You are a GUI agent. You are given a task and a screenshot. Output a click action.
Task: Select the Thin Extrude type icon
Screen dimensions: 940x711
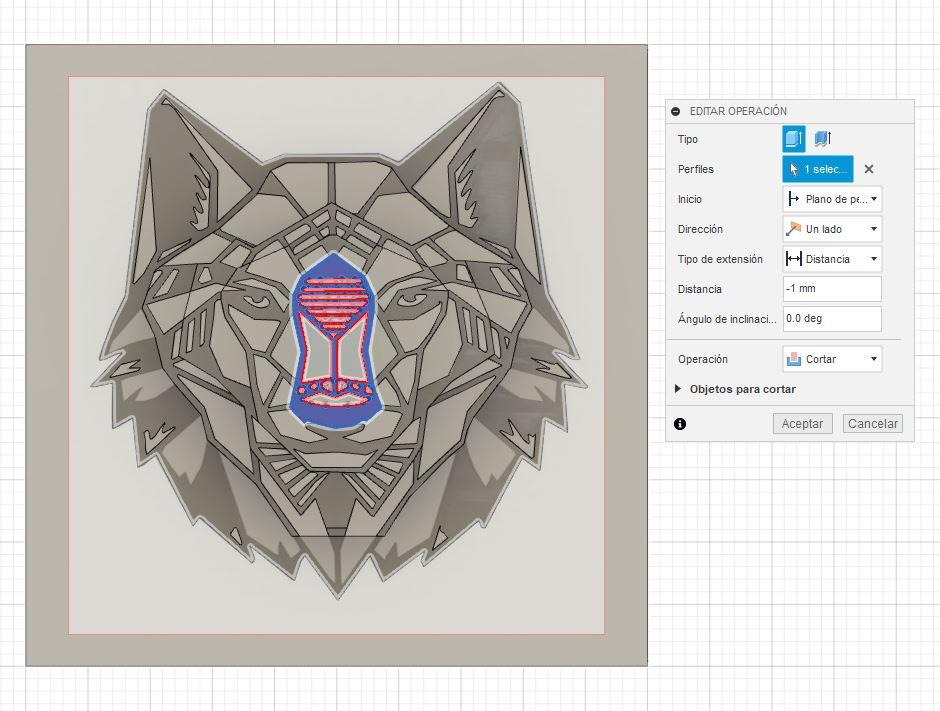pos(822,139)
